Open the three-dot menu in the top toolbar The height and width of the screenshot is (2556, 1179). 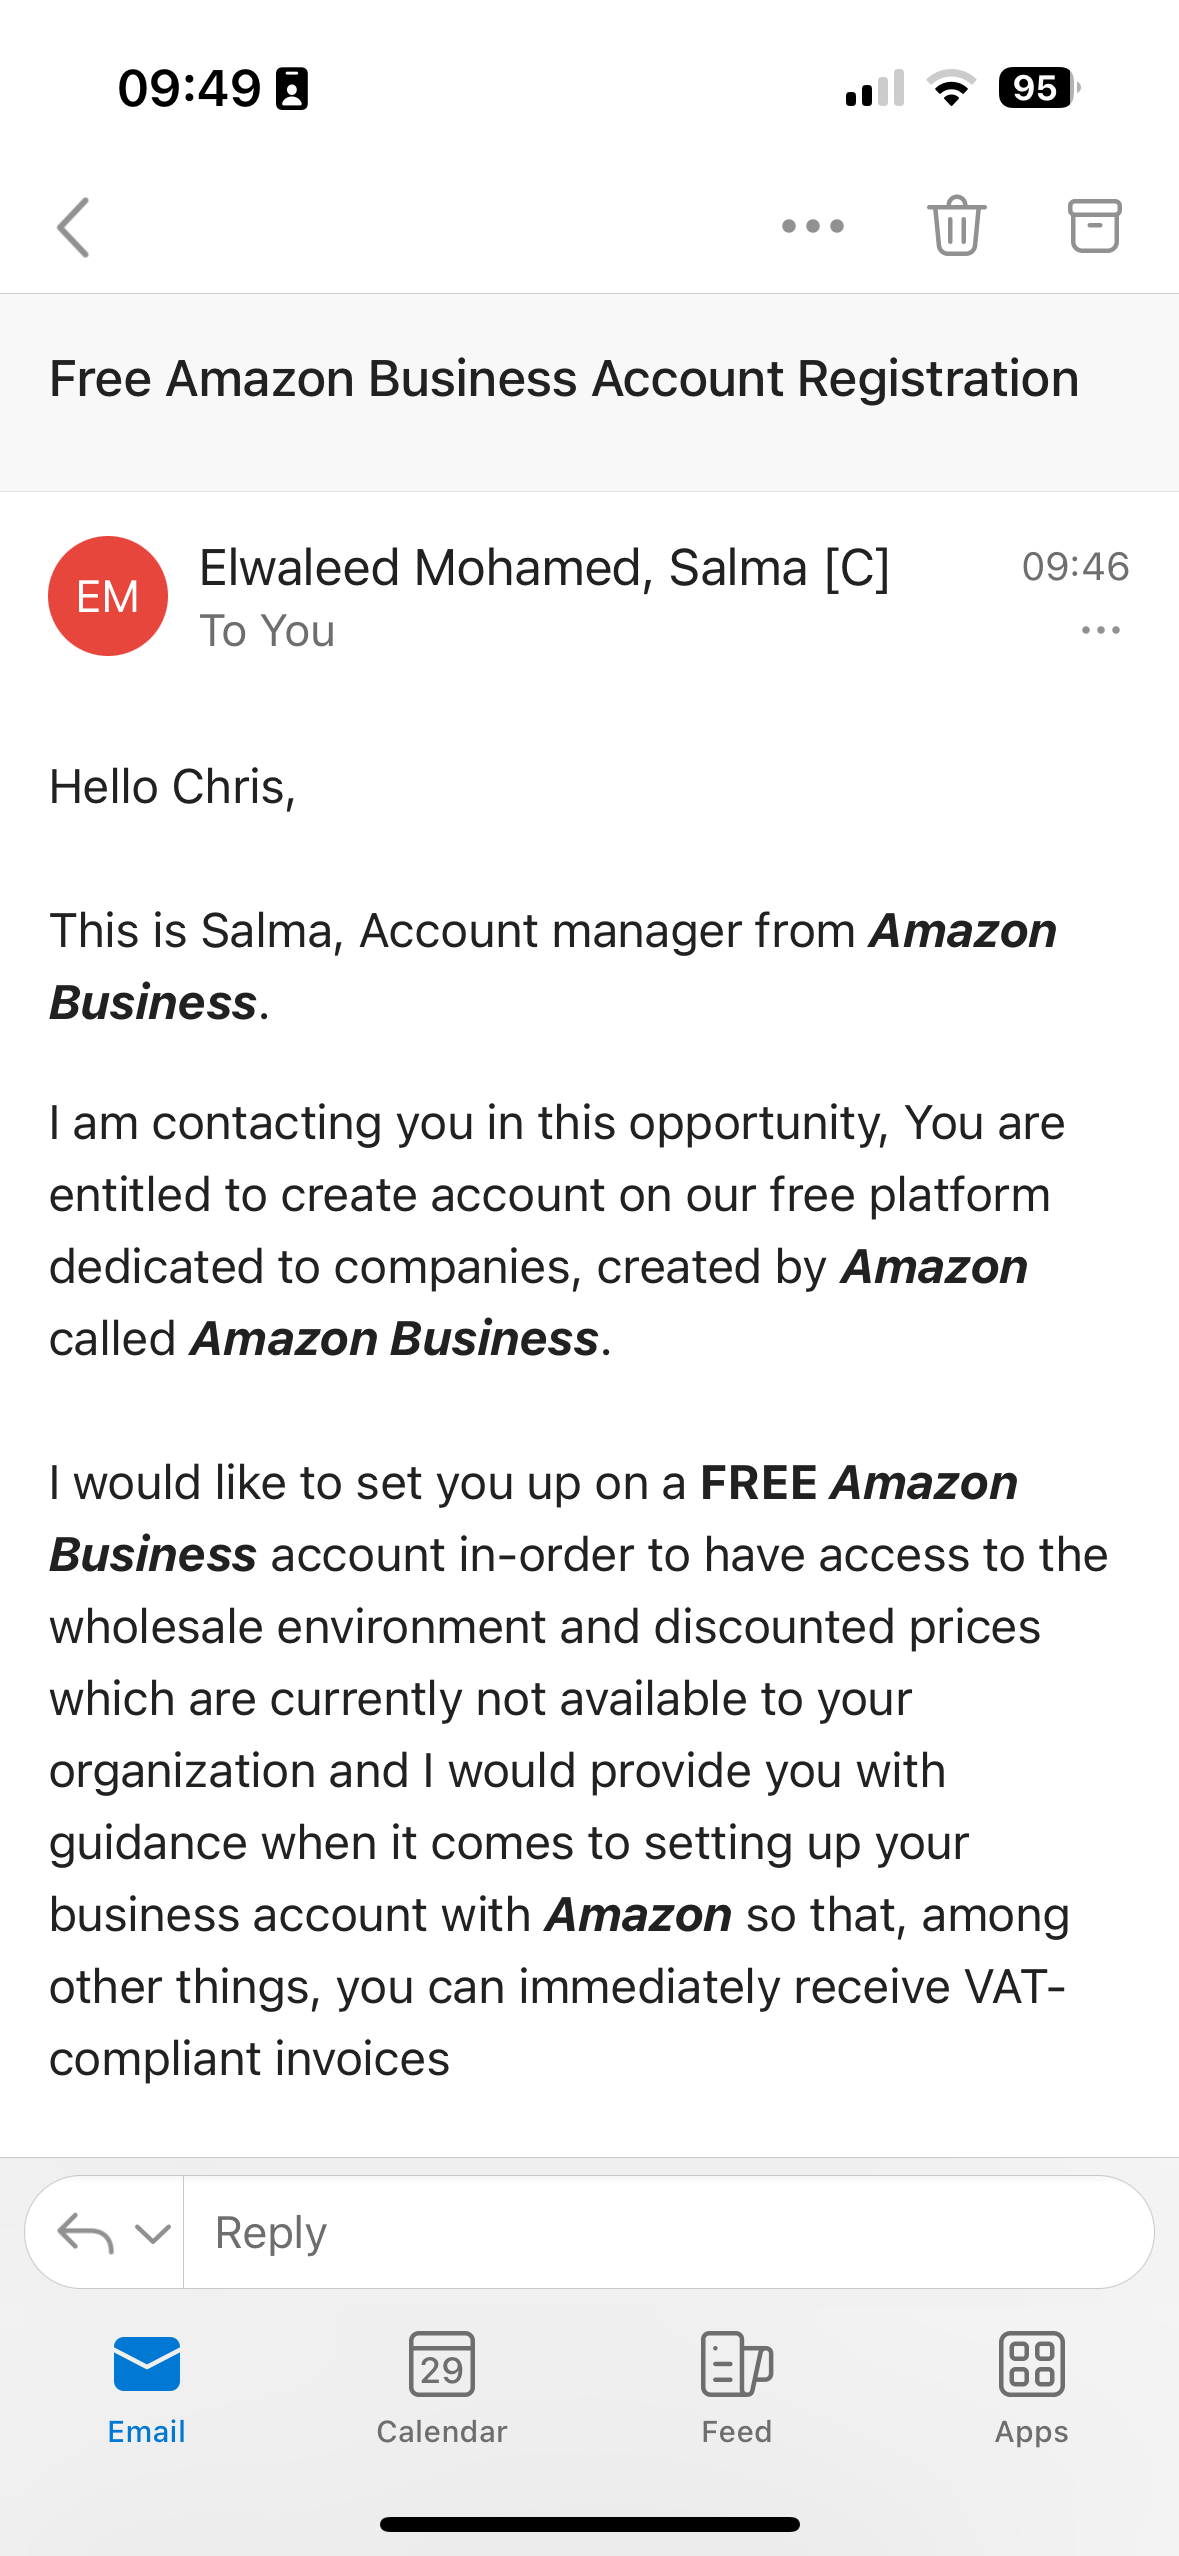point(812,227)
